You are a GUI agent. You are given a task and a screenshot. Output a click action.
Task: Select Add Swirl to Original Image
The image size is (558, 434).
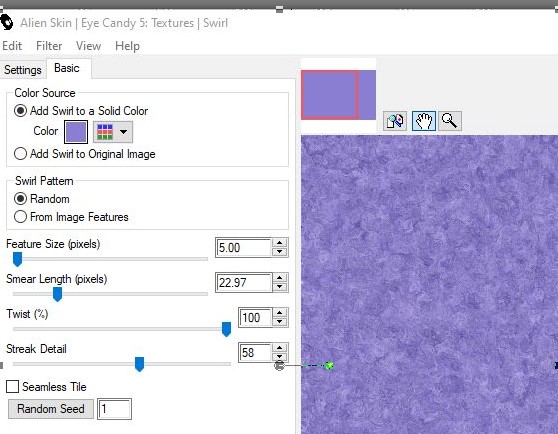point(85,154)
